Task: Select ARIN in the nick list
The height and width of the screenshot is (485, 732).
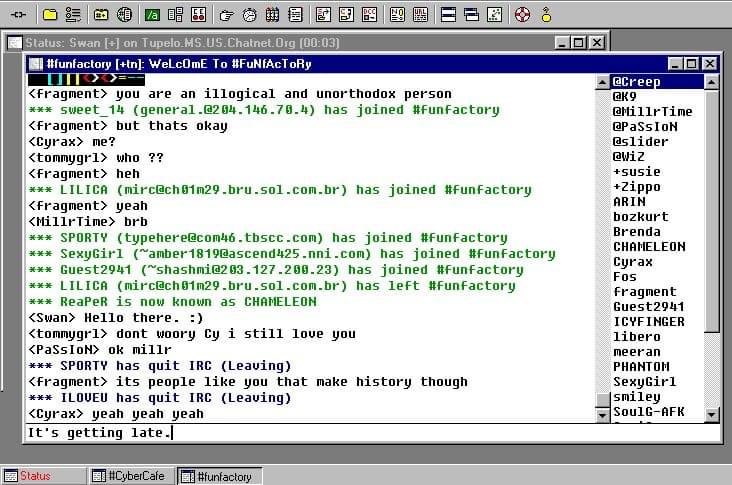Action: coord(657,202)
